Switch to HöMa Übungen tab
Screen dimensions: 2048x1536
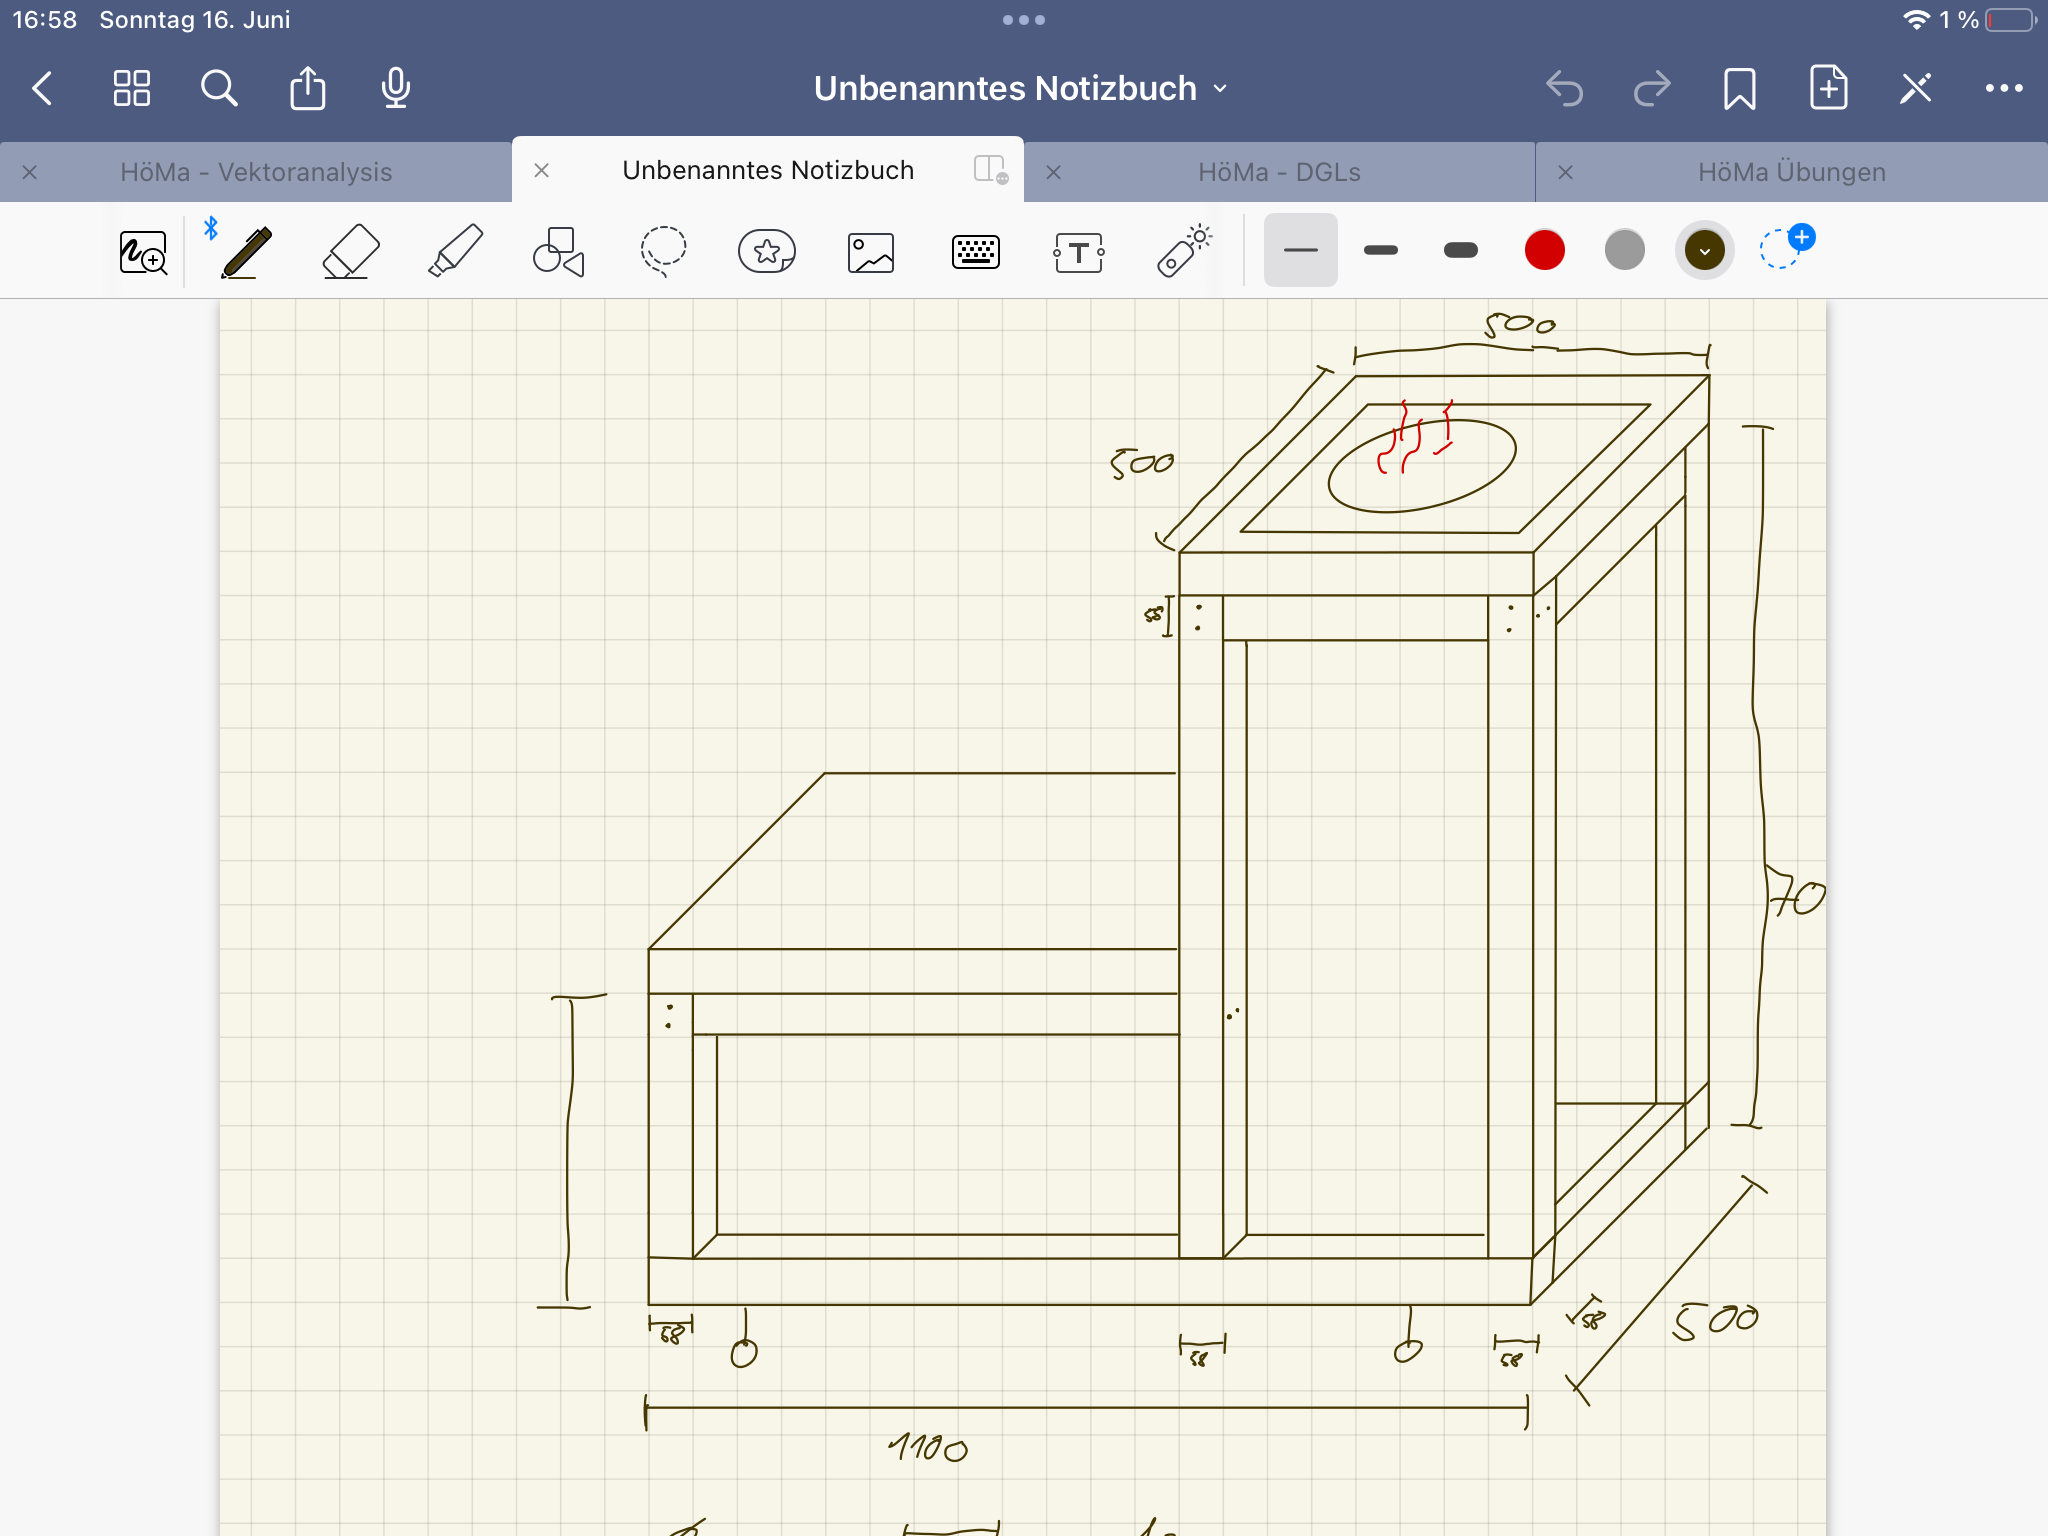1791,172
